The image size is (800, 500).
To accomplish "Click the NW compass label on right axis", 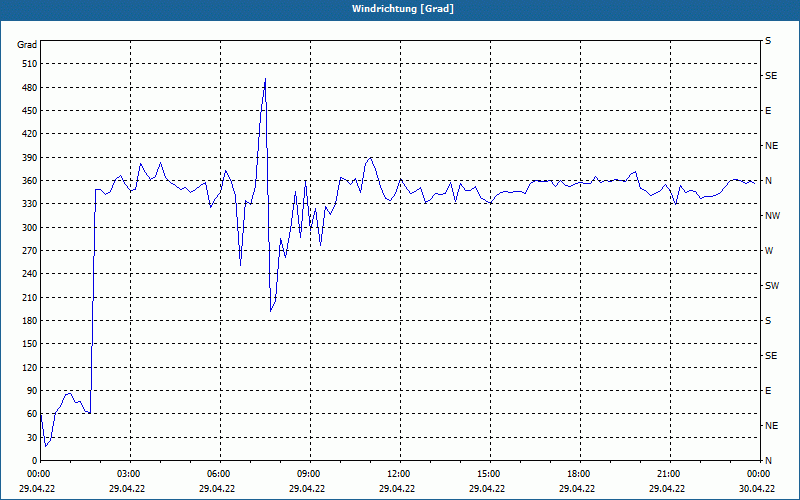I will [x=772, y=216].
